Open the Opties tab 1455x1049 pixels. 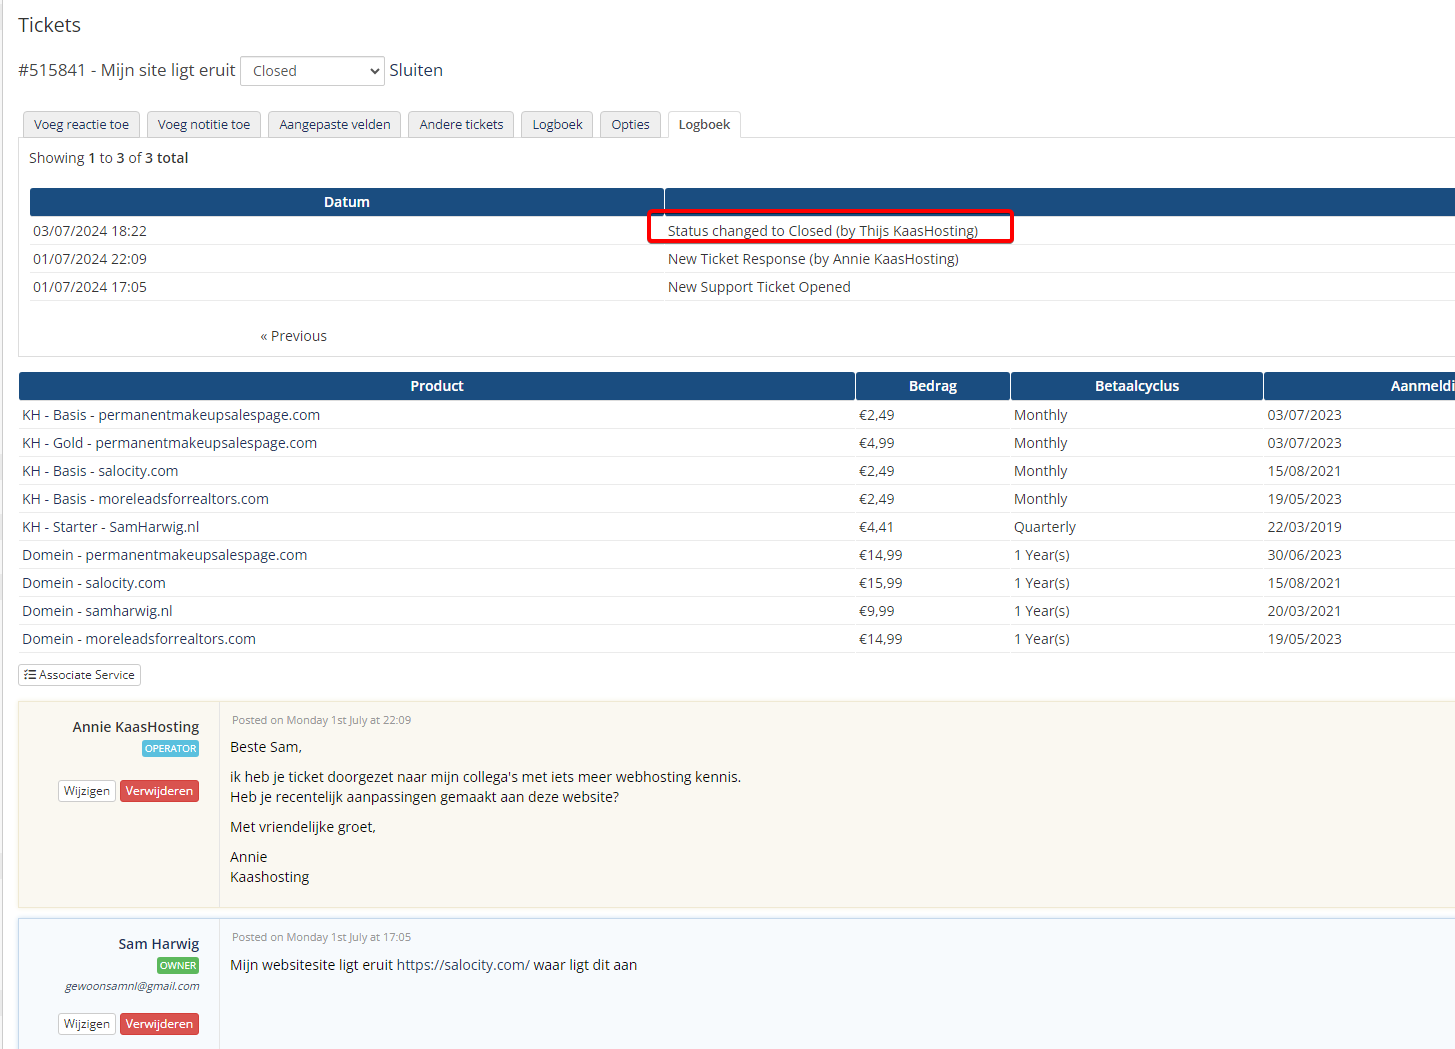tap(630, 125)
